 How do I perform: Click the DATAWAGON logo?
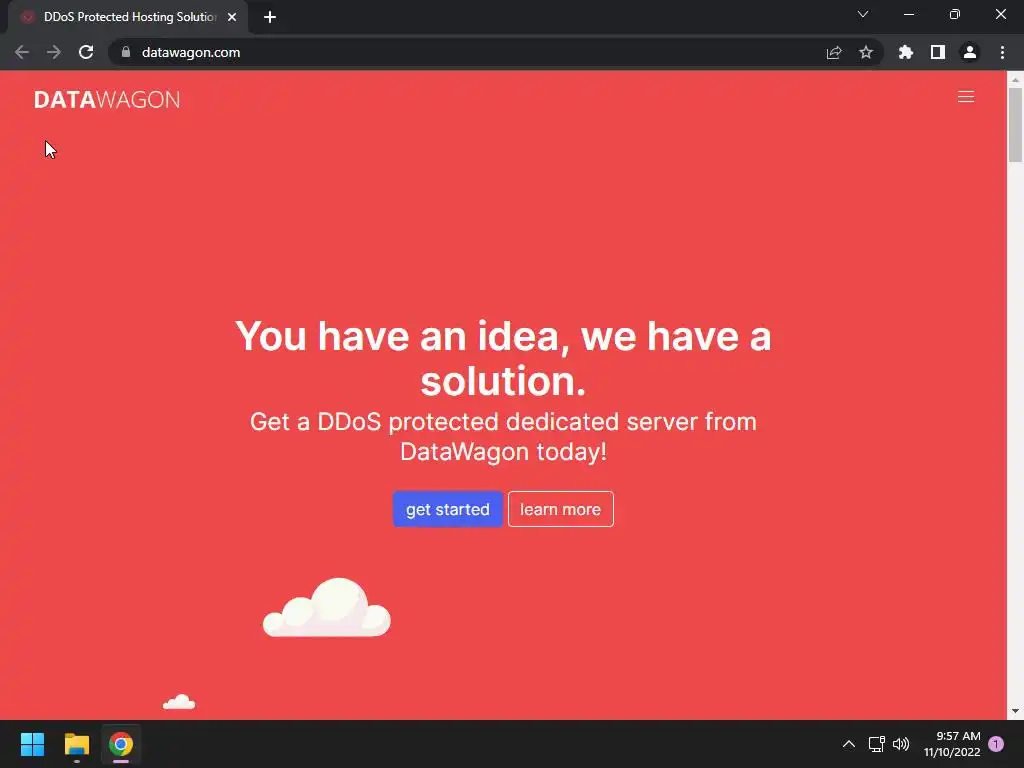click(107, 99)
